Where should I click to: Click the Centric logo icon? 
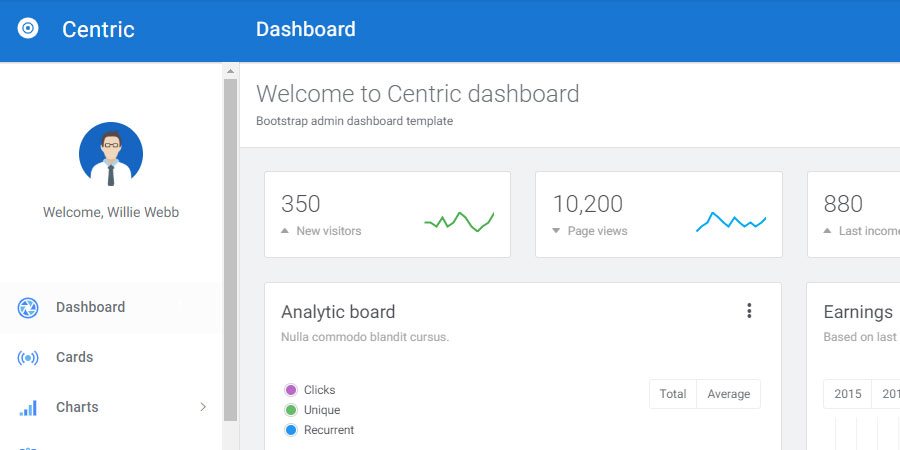(28, 28)
